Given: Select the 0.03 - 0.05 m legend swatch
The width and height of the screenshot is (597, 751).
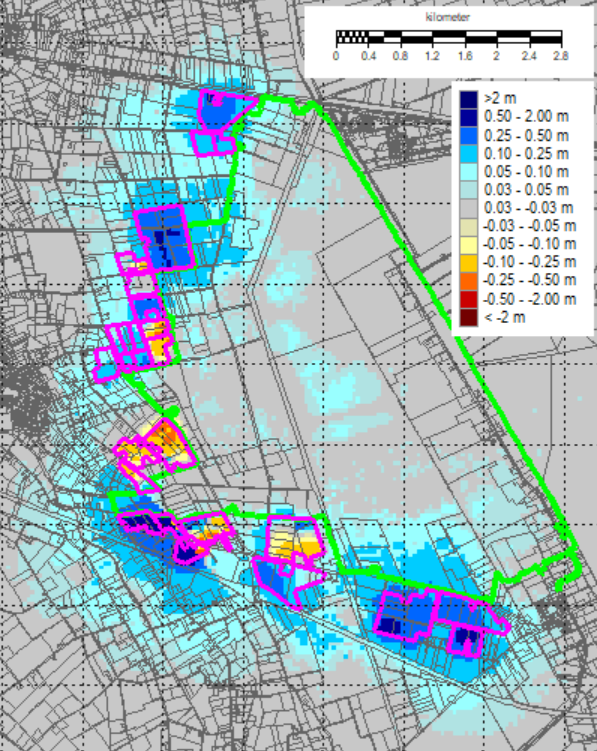Looking at the screenshot, I should coord(469,190).
